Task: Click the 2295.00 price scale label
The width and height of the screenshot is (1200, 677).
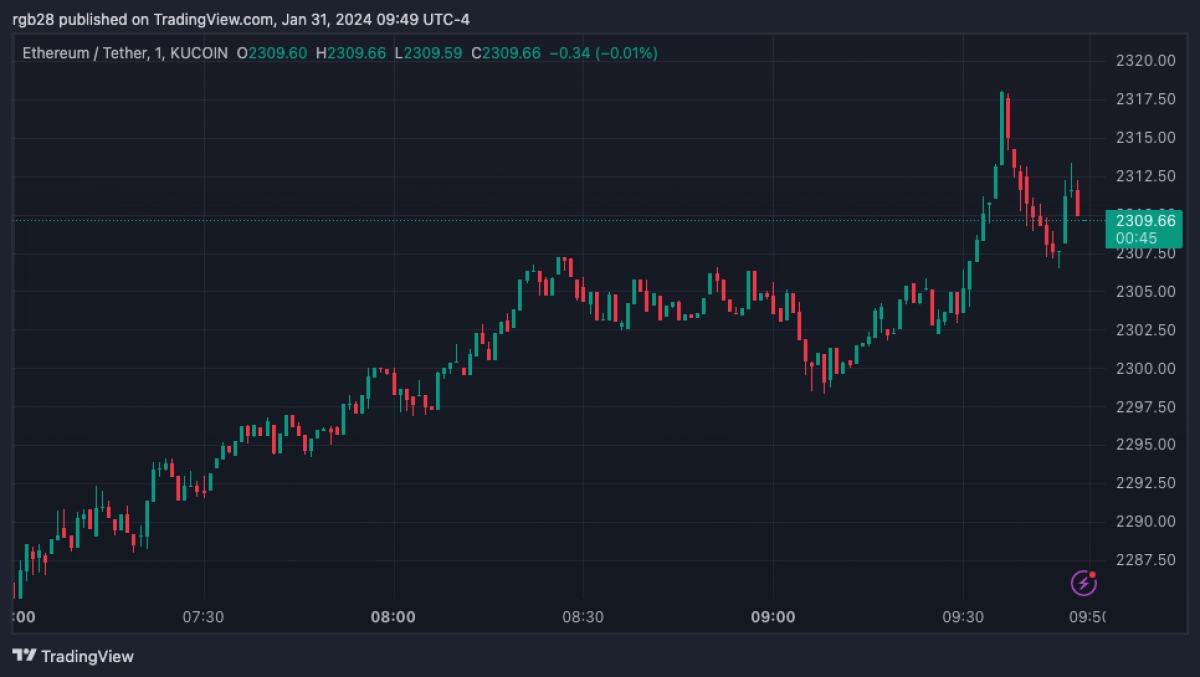Action: [x=1144, y=445]
